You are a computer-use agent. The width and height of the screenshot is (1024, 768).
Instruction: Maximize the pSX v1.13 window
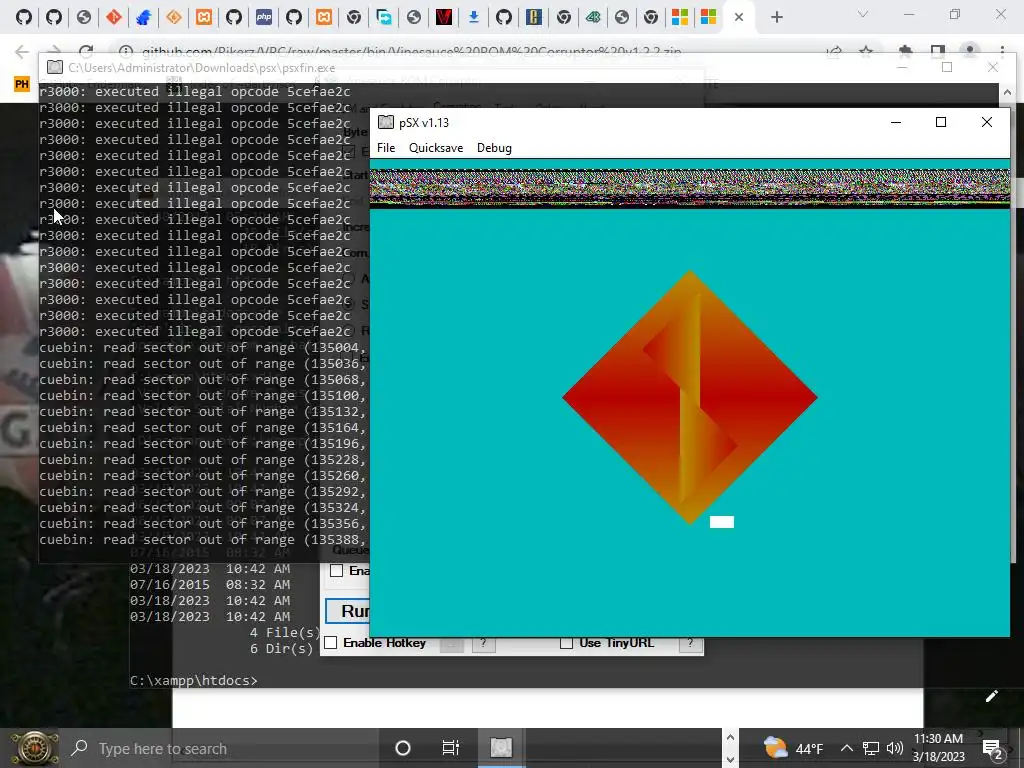click(x=941, y=122)
